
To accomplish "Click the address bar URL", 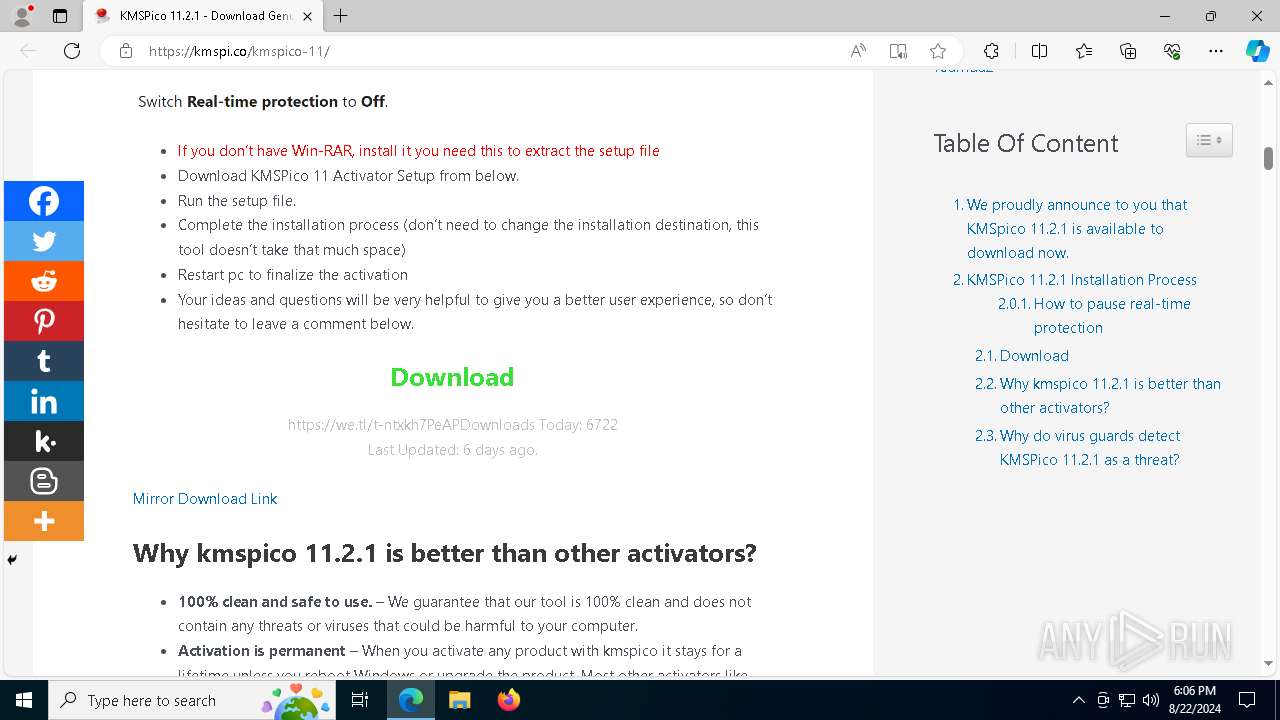I will [x=239, y=51].
